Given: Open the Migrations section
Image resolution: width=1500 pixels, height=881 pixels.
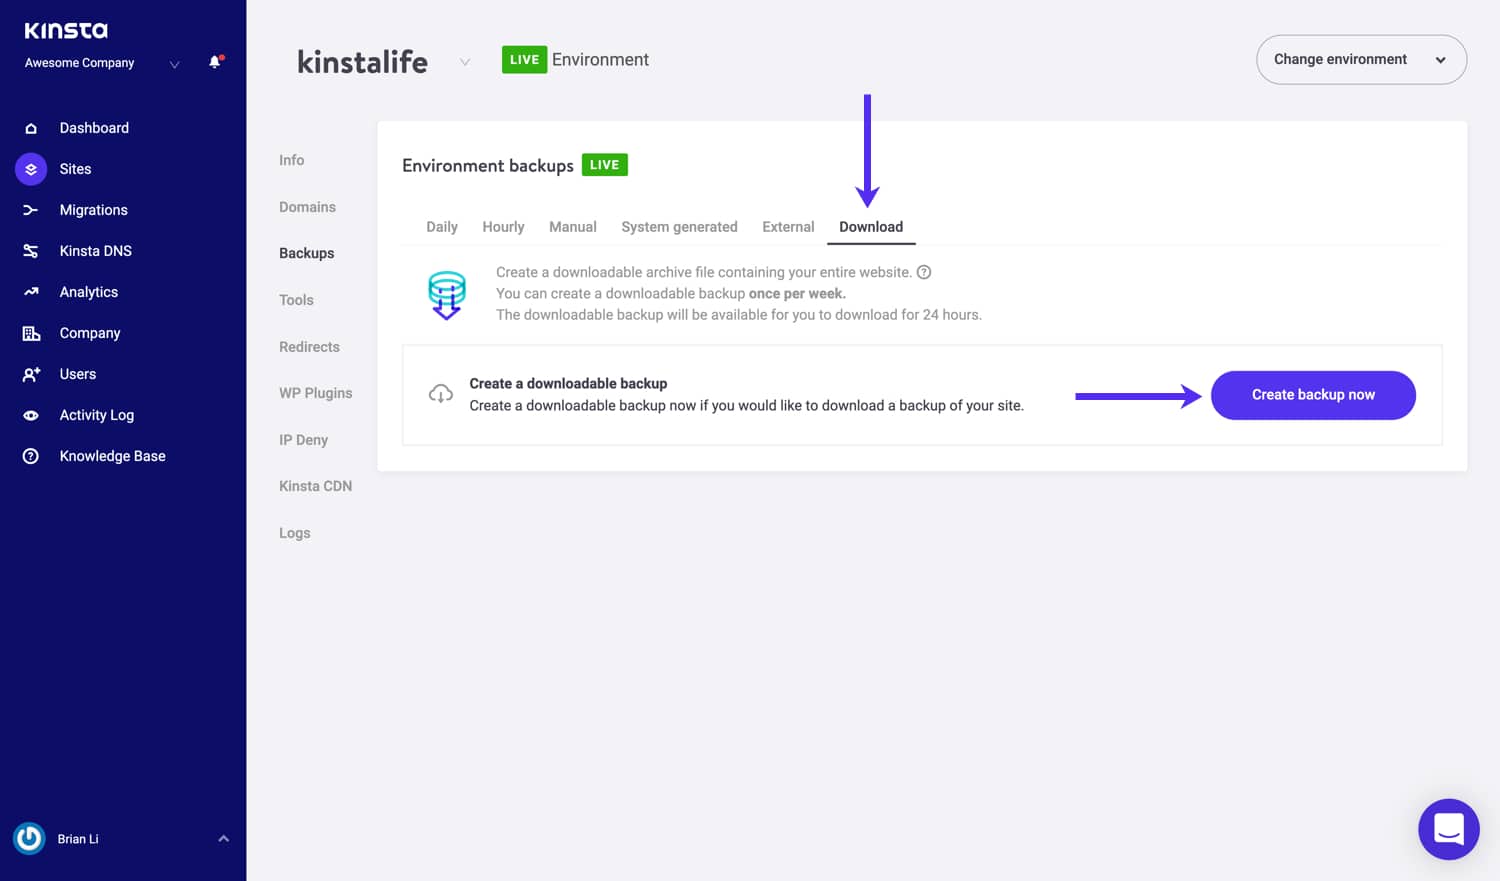Looking at the screenshot, I should pyautogui.click(x=94, y=210).
